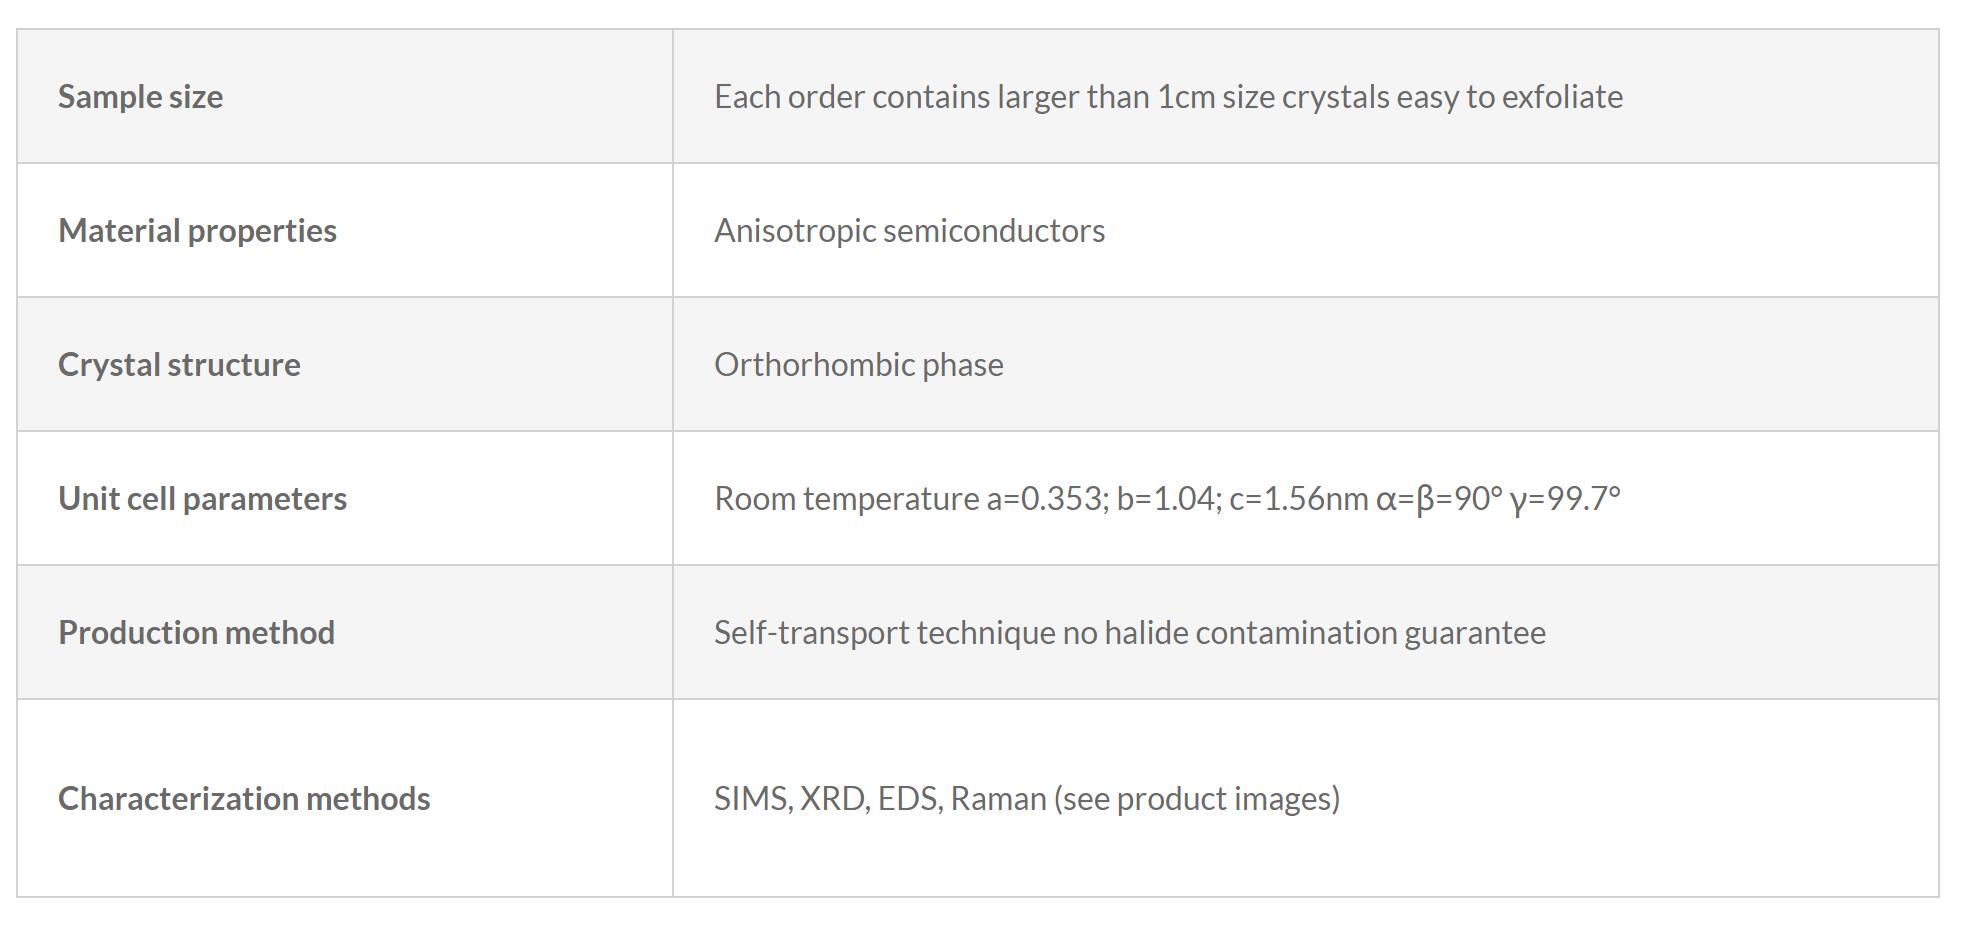Viewport: 1972px width, 927px height.
Task: Click the "Crystal structure" row heading
Action: tap(179, 365)
